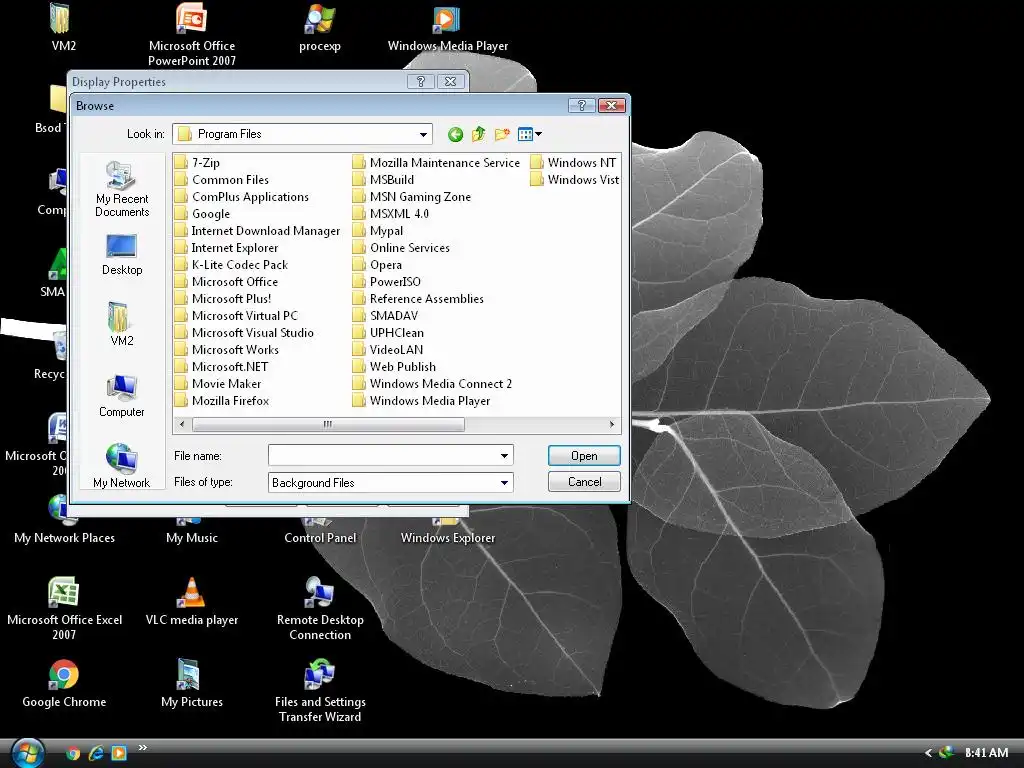
Task: Select the MSBuild folder
Action: (383, 180)
